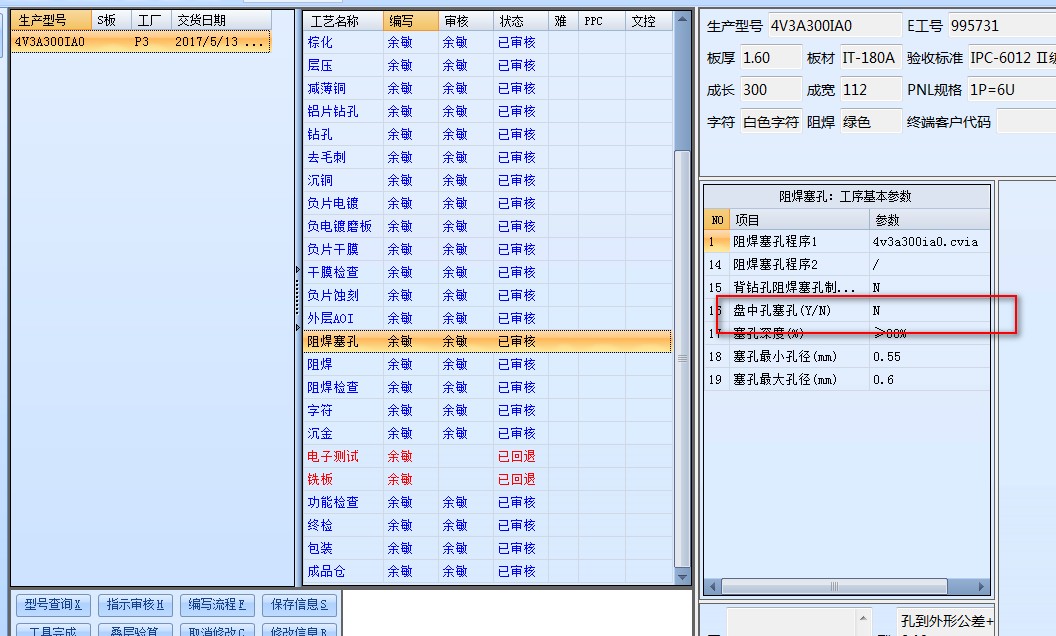Click the 编写 column header
Viewport: 1056px width, 636px height.
coord(410,22)
